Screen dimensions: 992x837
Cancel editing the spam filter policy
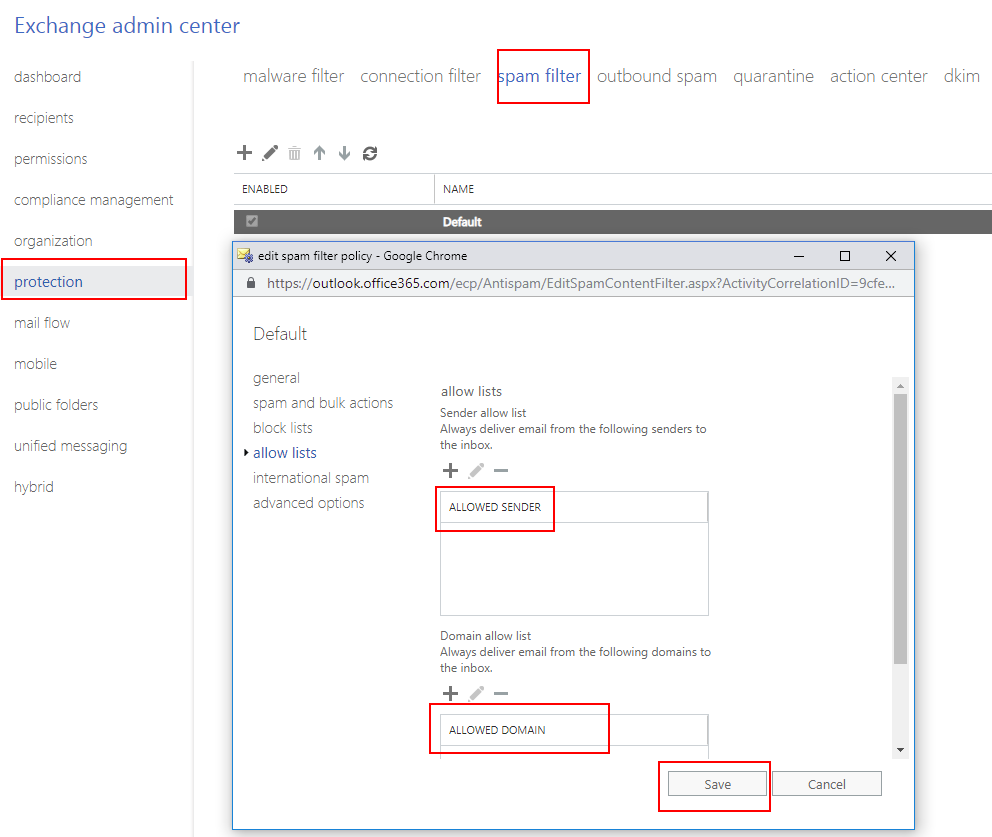click(x=827, y=784)
